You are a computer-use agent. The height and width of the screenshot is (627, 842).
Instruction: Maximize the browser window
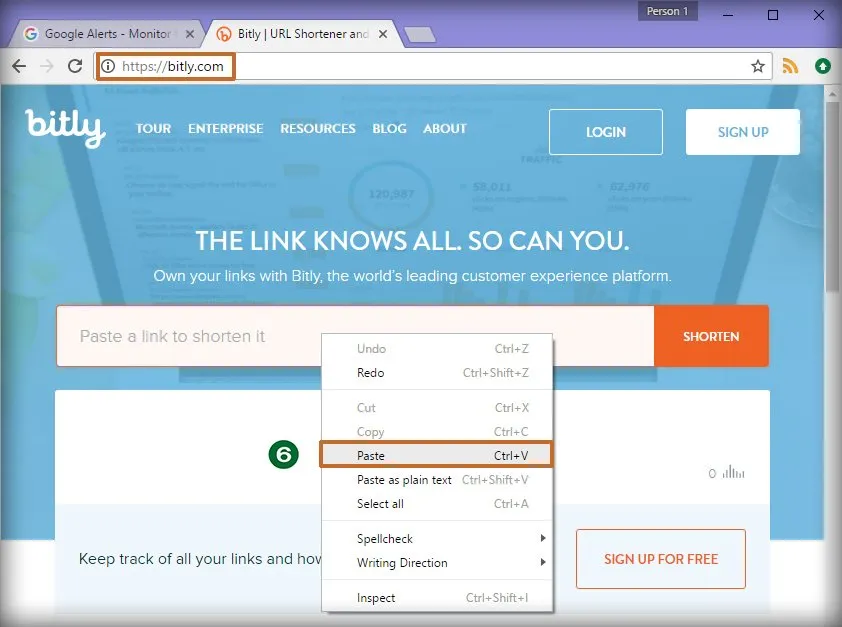coord(773,14)
